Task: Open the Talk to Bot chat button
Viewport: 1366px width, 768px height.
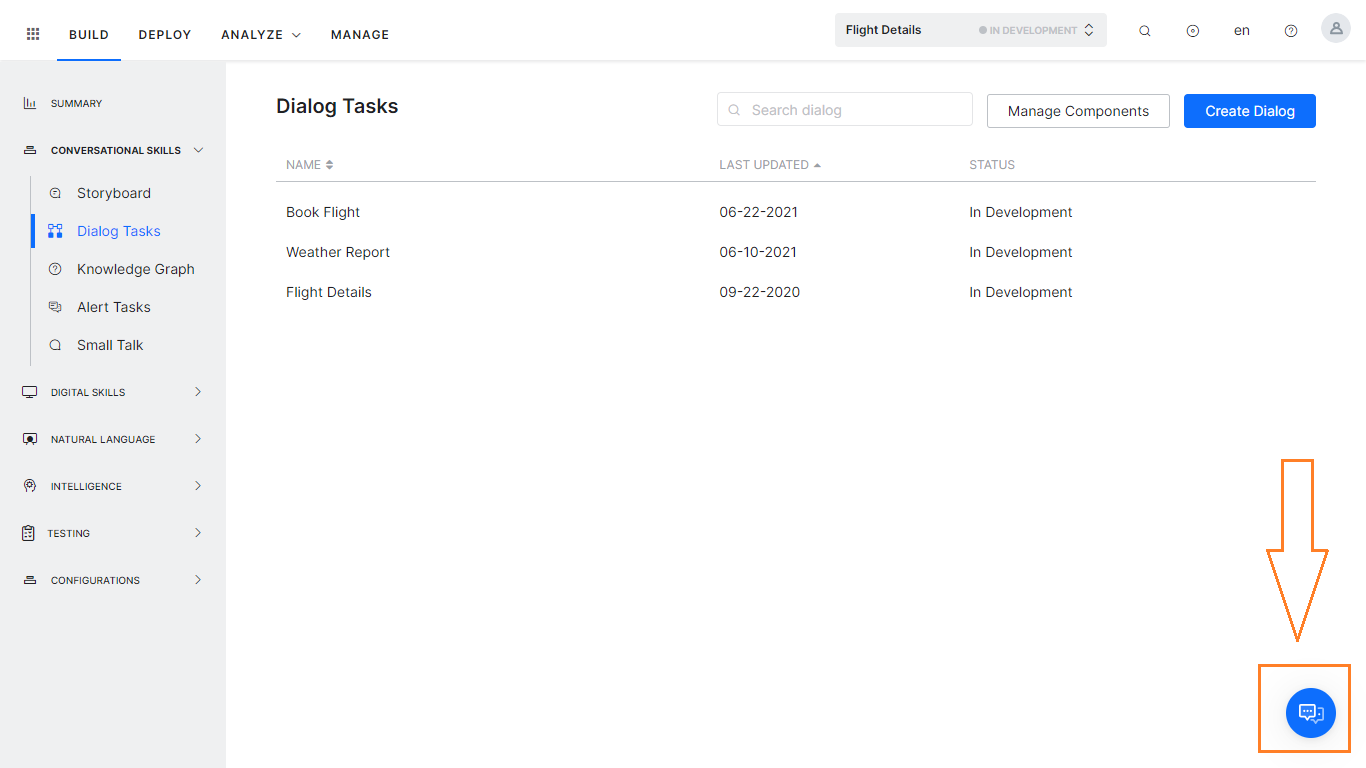Action: click(1311, 713)
